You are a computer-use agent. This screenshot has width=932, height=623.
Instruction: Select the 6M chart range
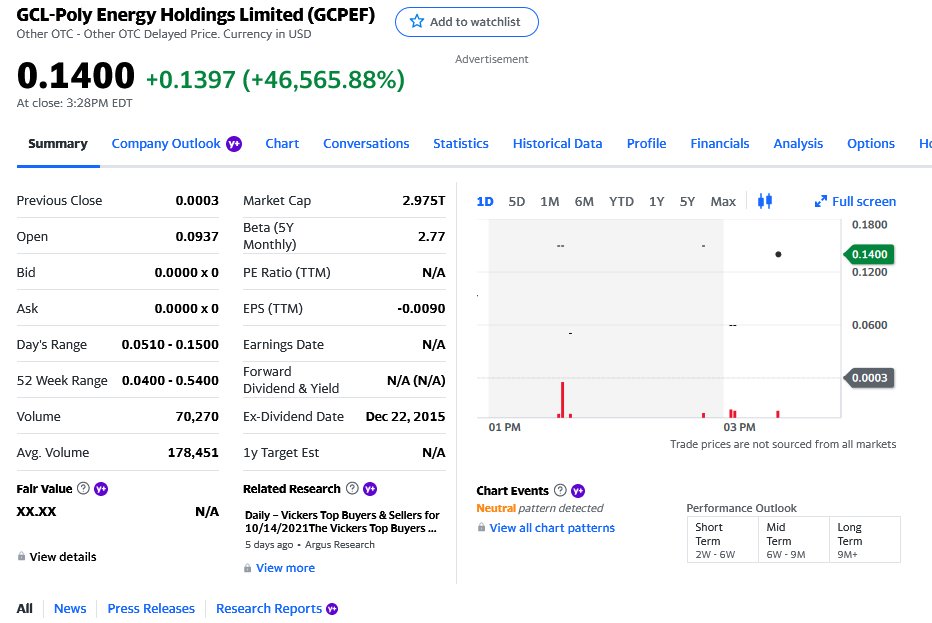pos(584,202)
